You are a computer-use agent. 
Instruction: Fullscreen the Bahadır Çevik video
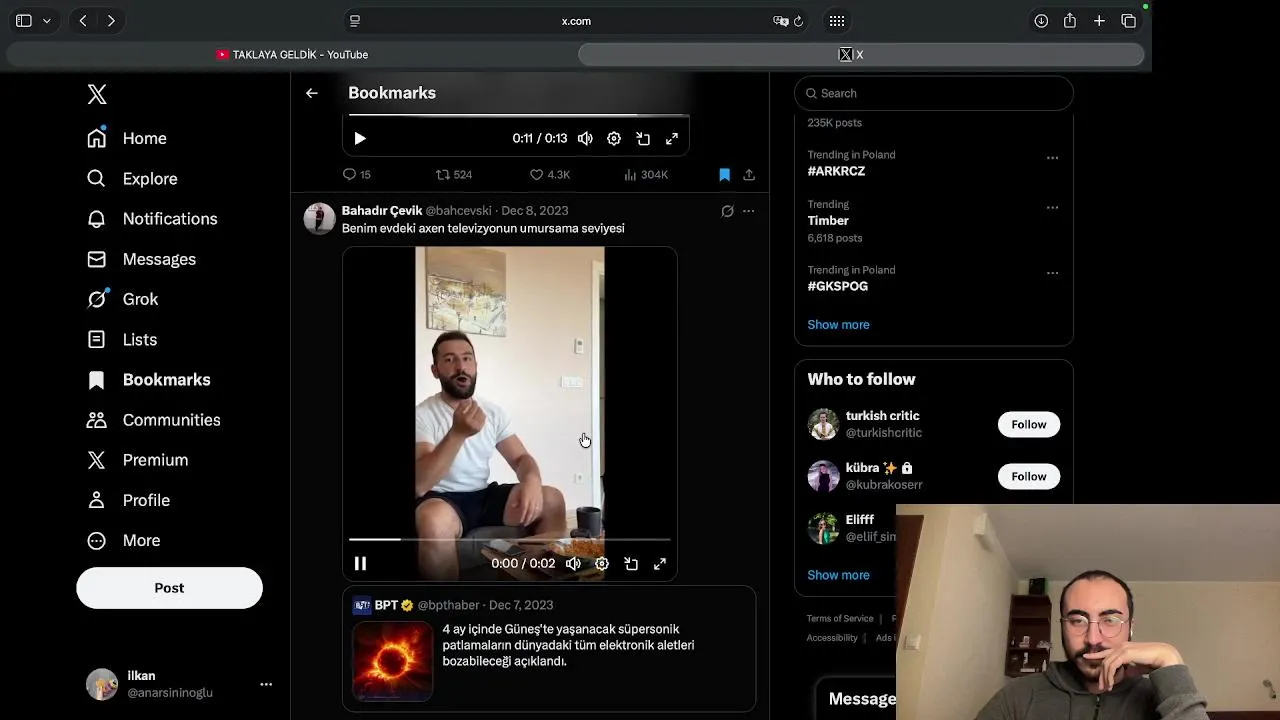(660, 564)
